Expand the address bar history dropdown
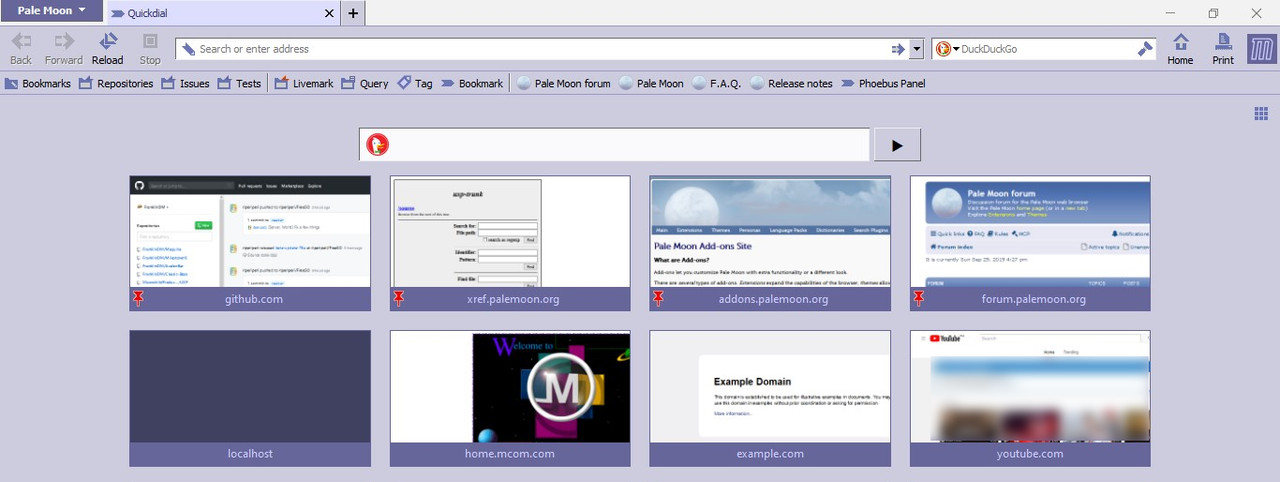This screenshot has width=1280, height=482. click(917, 49)
